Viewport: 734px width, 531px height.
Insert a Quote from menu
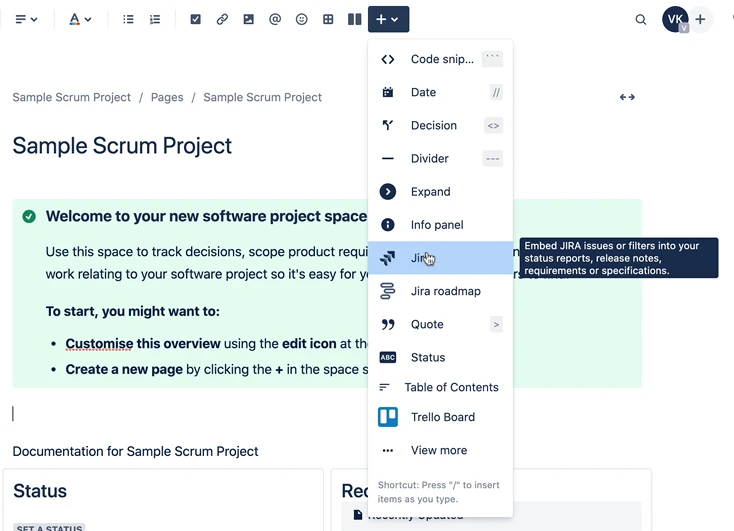click(x=440, y=324)
